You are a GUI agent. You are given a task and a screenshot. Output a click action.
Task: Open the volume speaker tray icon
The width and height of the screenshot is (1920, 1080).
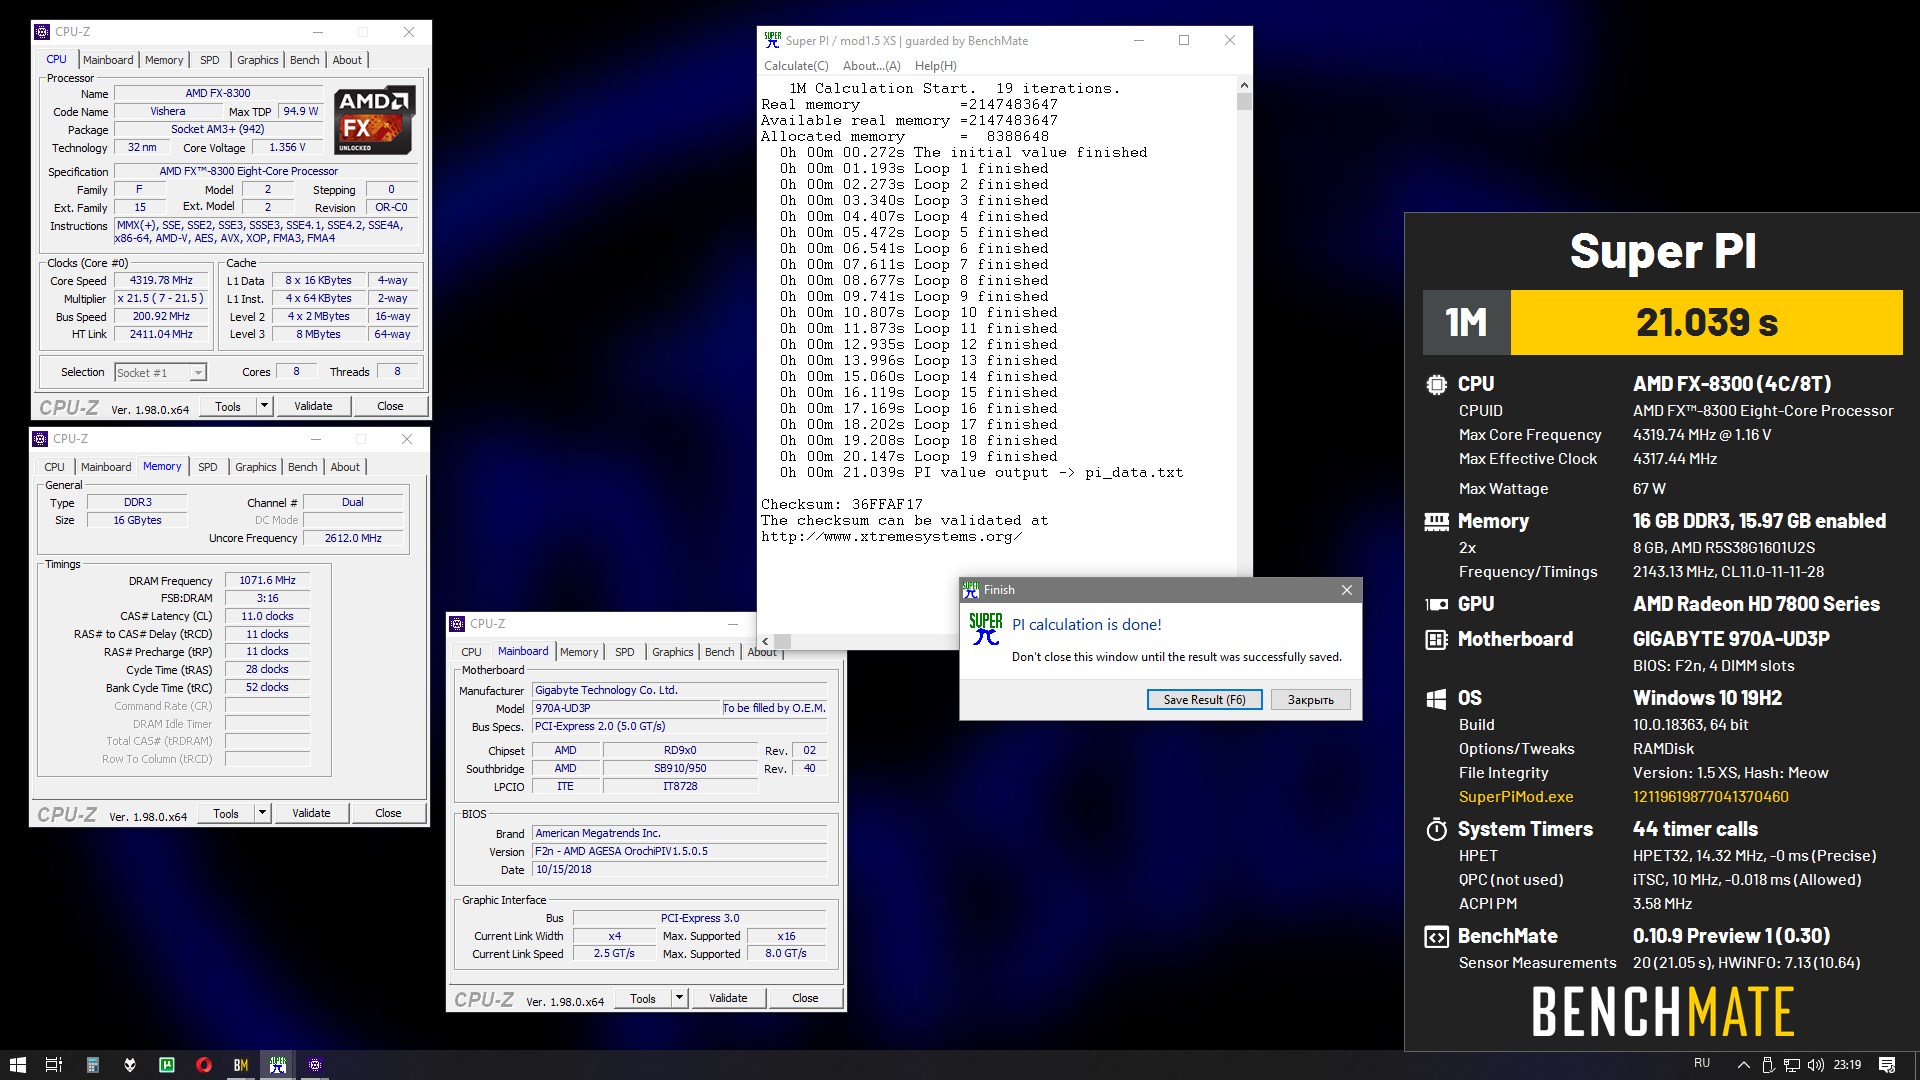pyautogui.click(x=1816, y=1065)
